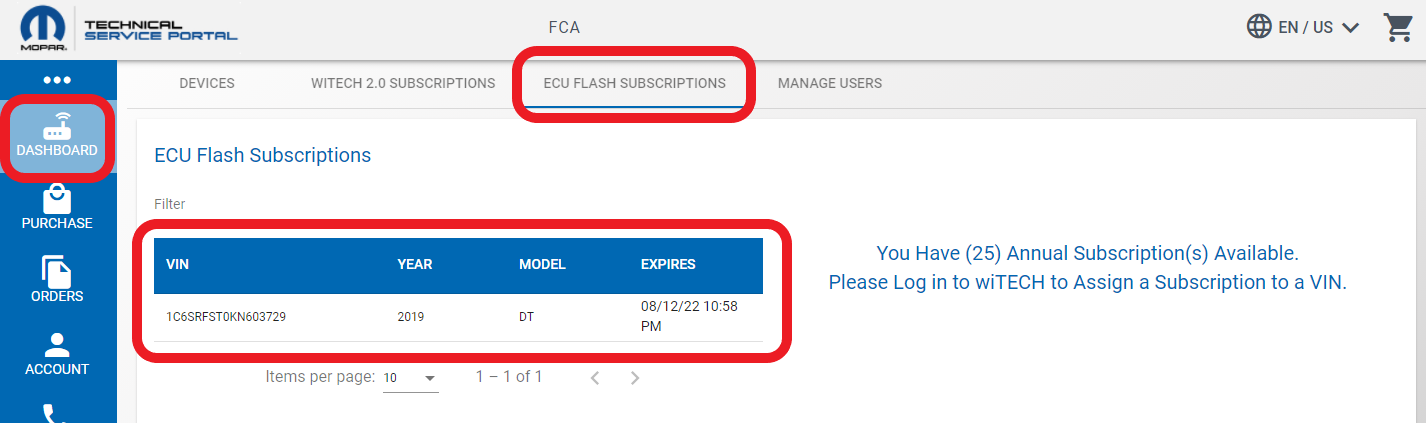Click the globe language icon

(1259, 27)
